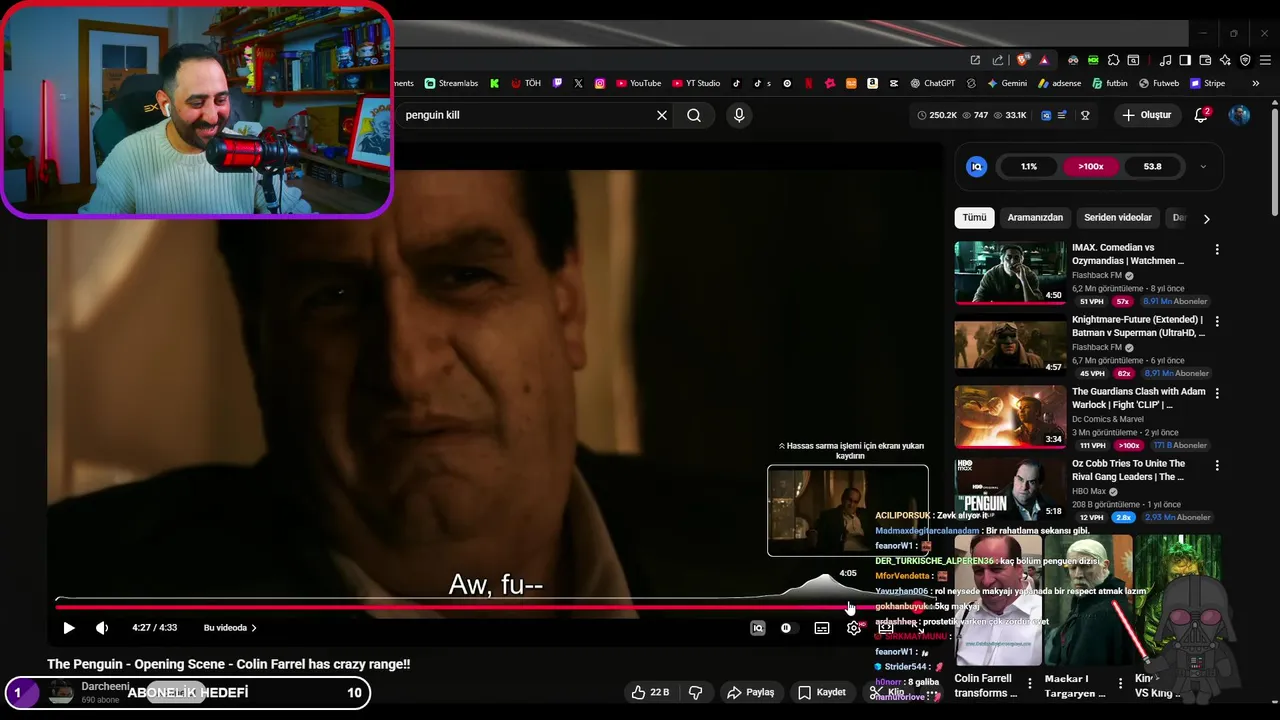Open TÖH bookmark
Screen dimensions: 1280x720
(x=526, y=83)
